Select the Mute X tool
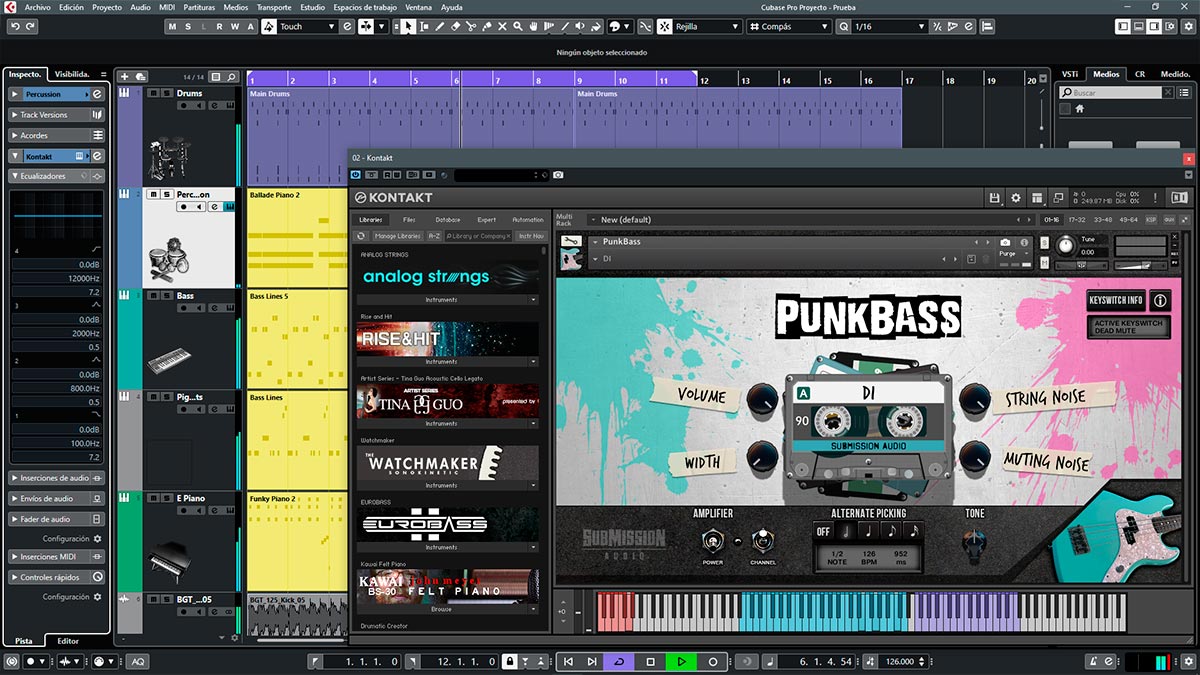Viewport: 1200px width, 675px height. pos(502,26)
